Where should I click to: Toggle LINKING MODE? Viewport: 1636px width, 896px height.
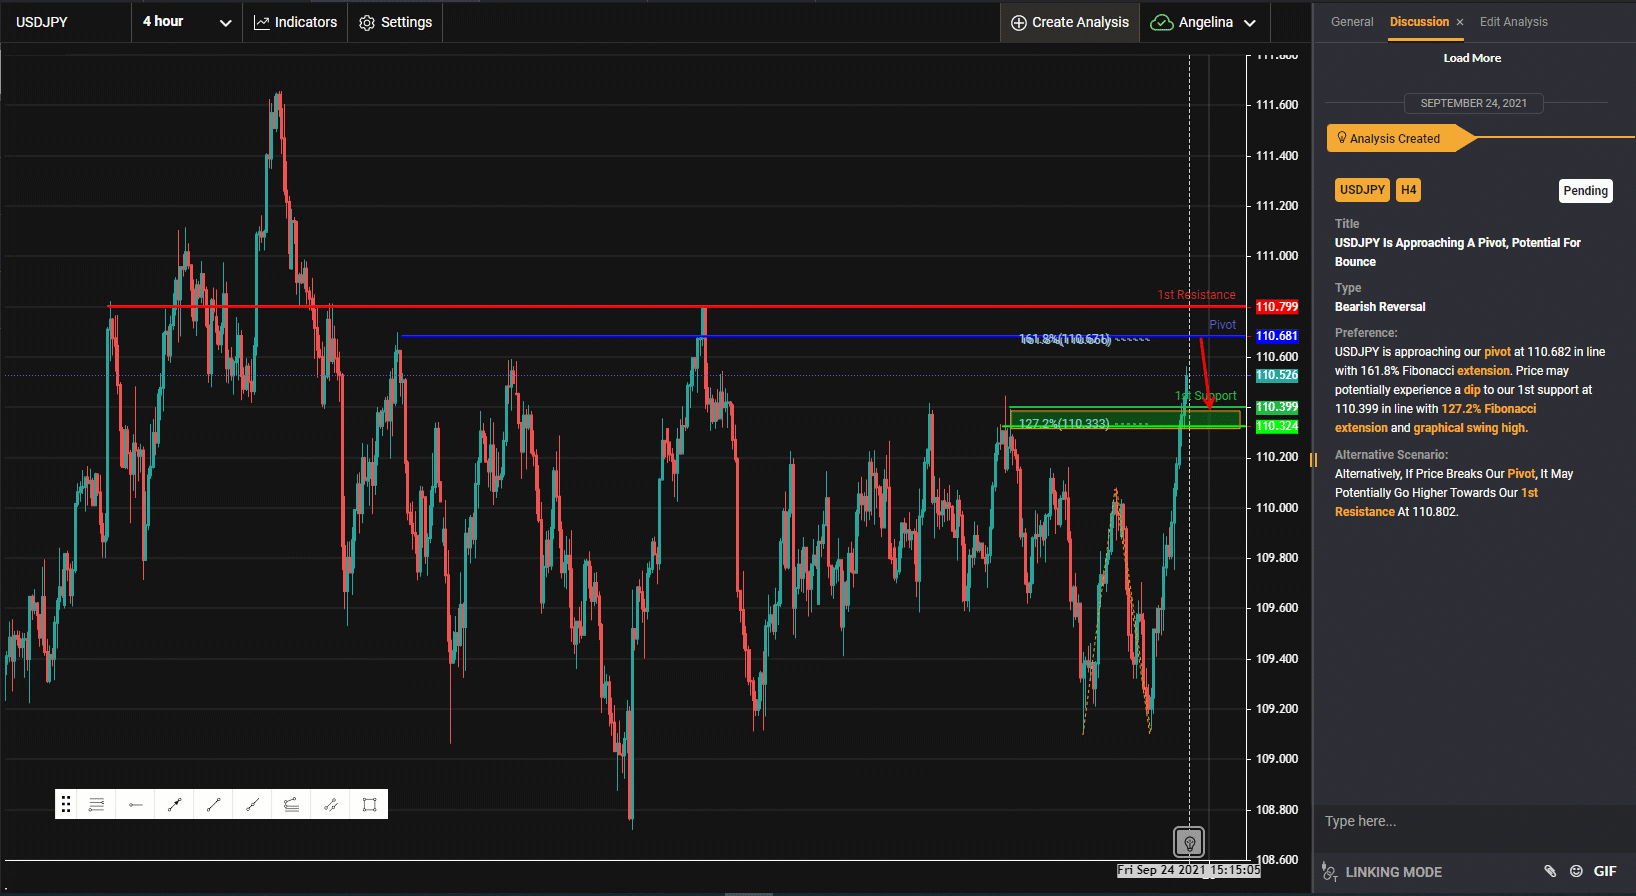(x=1393, y=872)
